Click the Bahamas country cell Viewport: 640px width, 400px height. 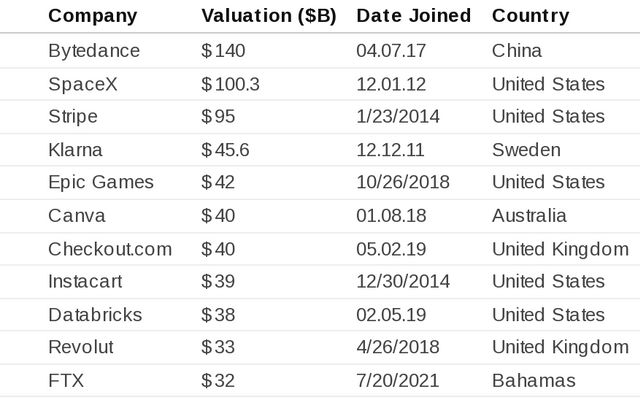(x=533, y=380)
